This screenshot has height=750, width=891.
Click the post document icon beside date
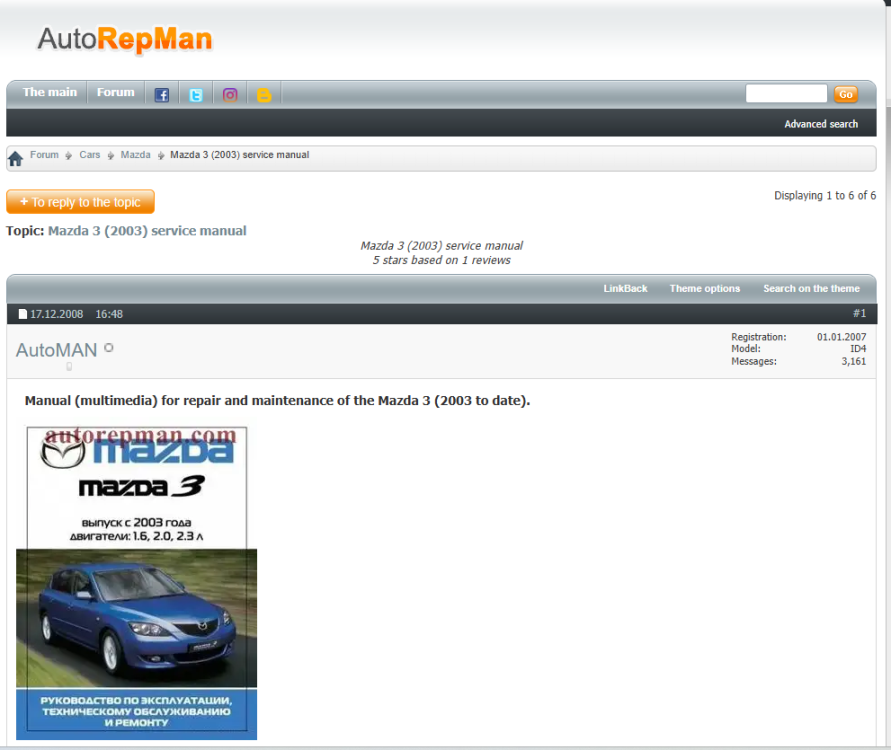tap(23, 314)
